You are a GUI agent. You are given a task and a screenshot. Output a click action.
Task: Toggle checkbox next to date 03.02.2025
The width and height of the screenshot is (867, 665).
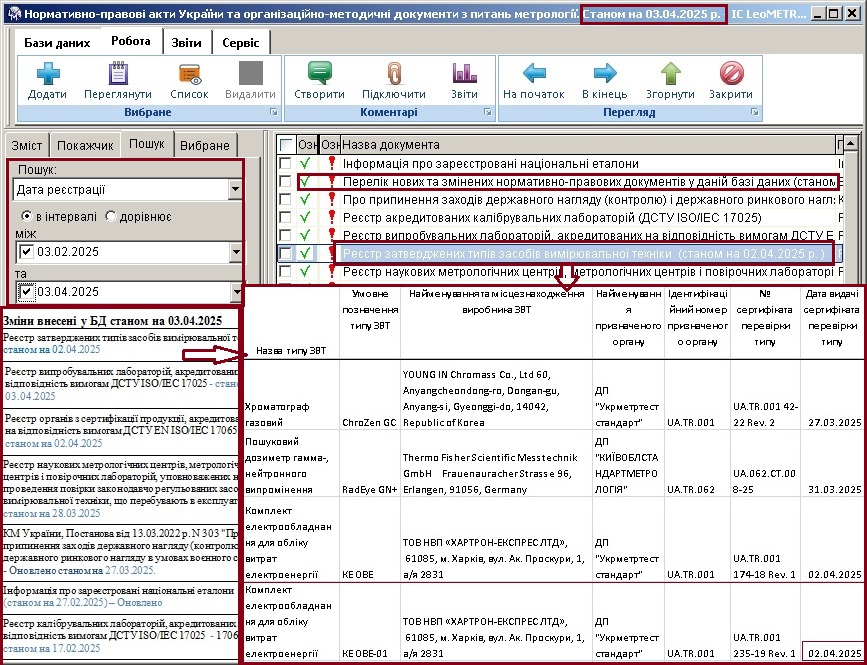(x=26, y=251)
